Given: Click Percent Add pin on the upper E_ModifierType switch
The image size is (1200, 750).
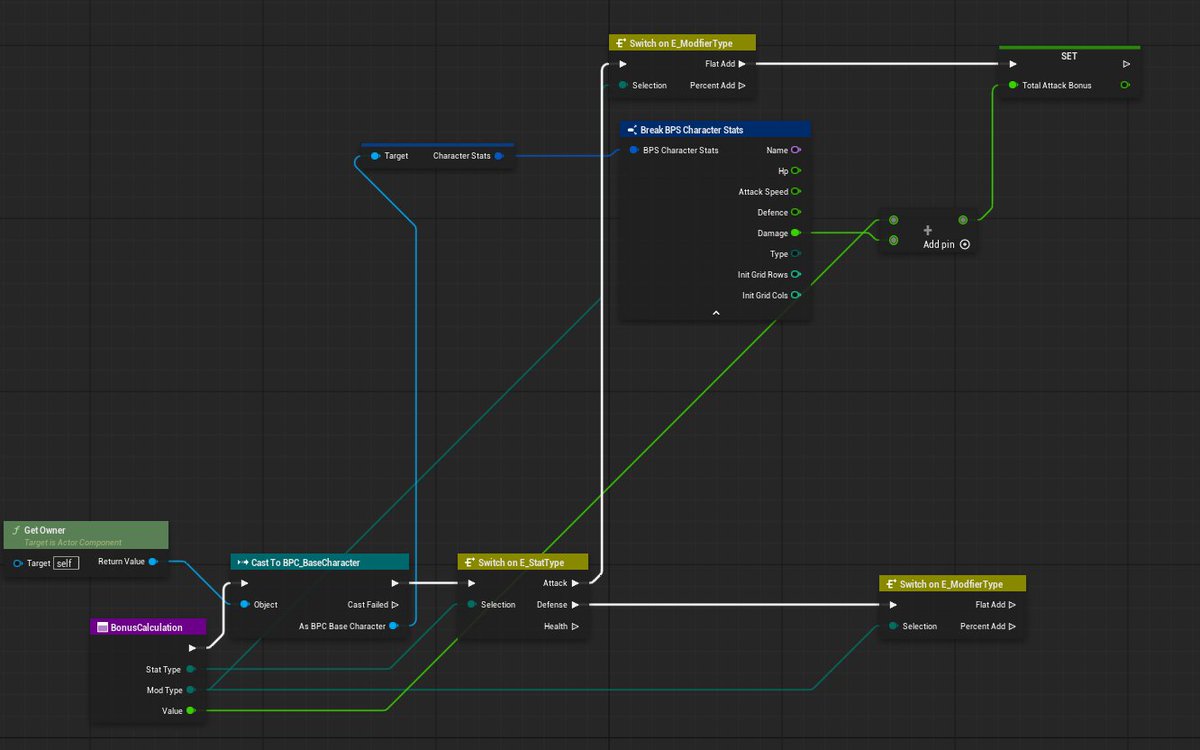Looking at the screenshot, I should coord(741,85).
